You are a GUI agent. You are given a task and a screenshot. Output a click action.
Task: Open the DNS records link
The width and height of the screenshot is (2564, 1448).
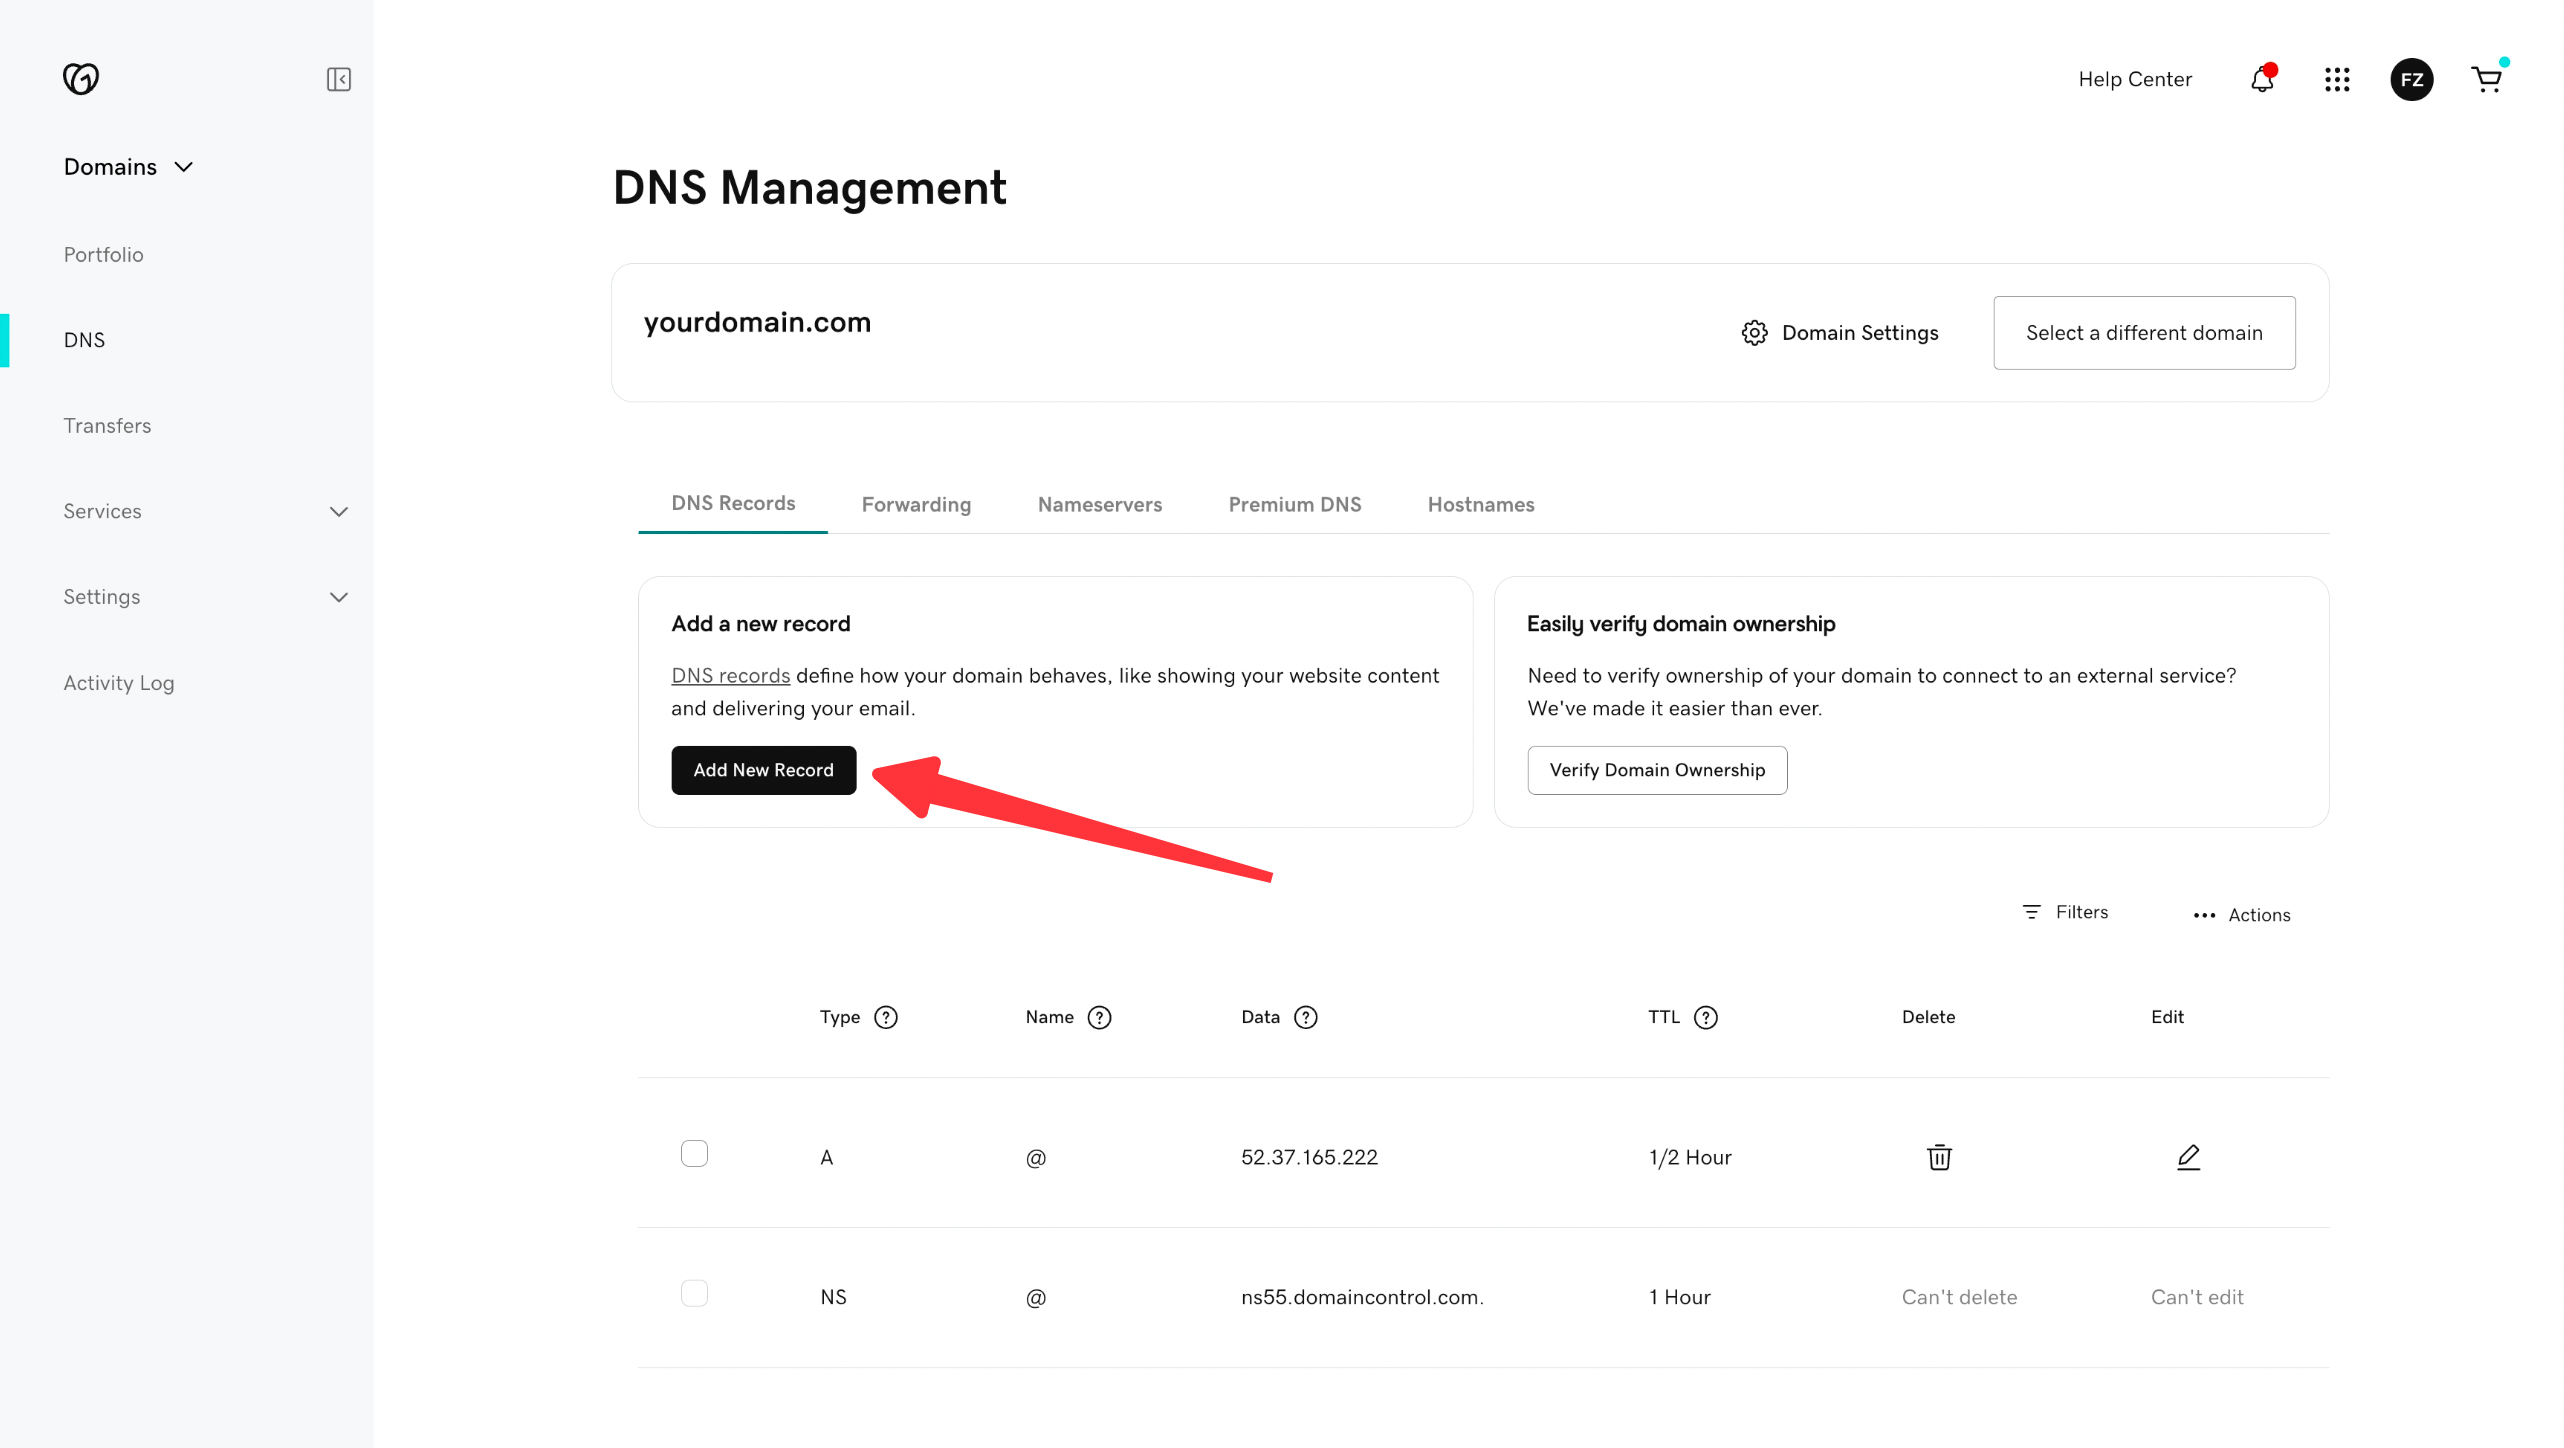730,676
